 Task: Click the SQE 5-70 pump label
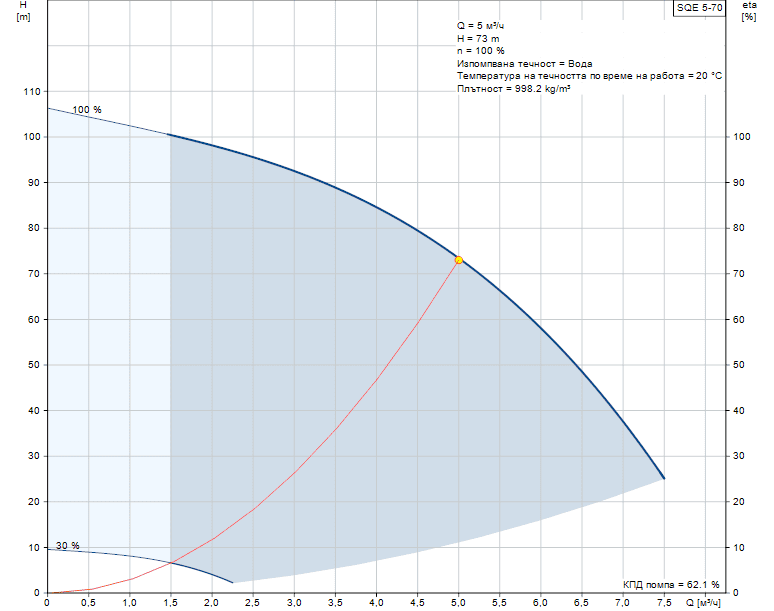click(x=698, y=7)
